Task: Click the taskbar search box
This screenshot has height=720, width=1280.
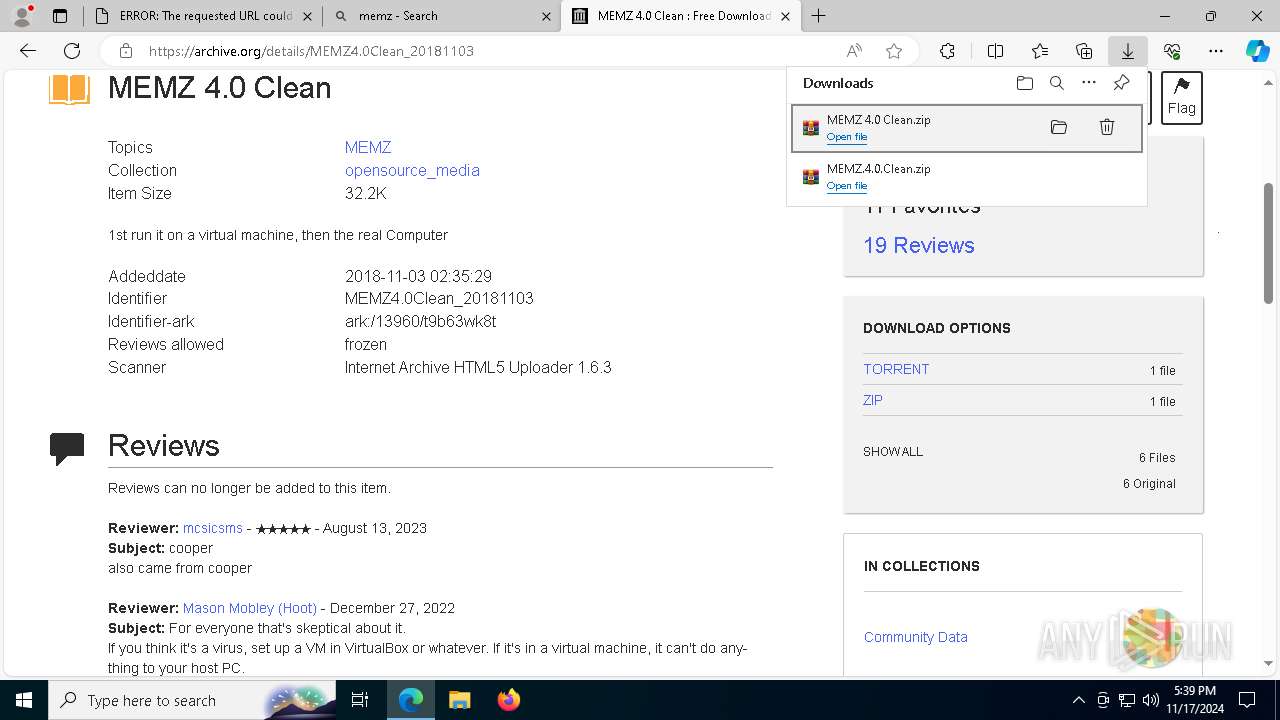Action: click(x=190, y=700)
